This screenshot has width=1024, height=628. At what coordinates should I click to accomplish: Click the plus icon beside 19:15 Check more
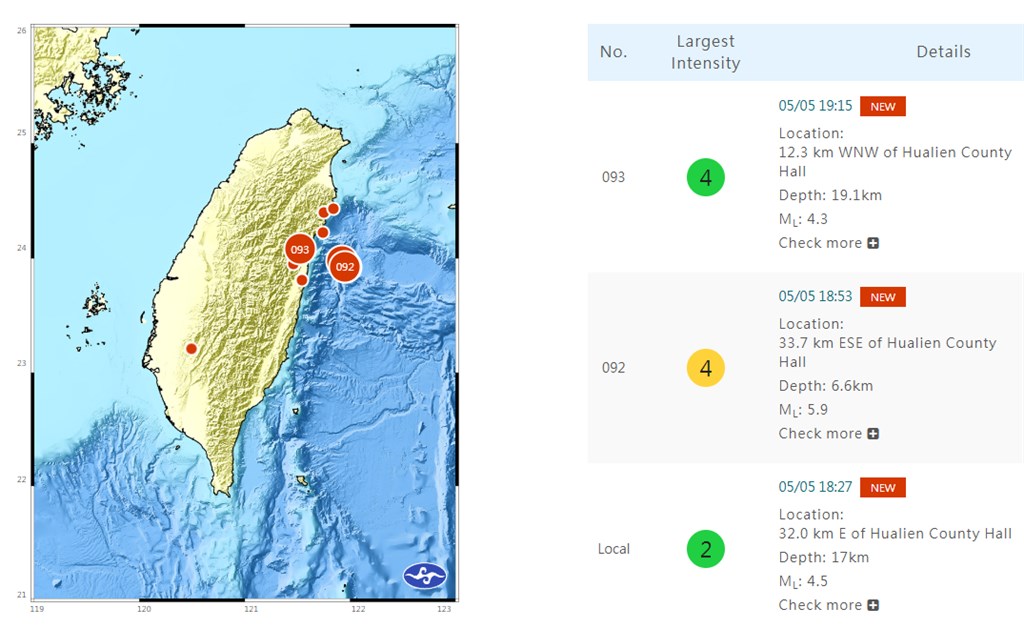pyautogui.click(x=873, y=243)
